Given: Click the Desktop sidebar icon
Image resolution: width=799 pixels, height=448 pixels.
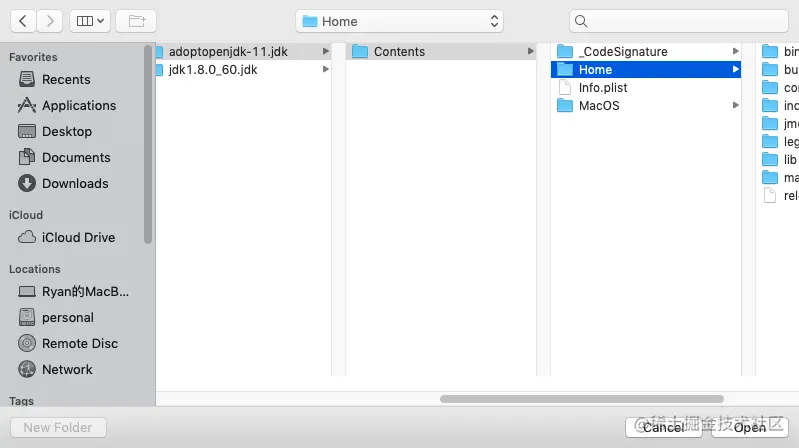Looking at the screenshot, I should click(27, 131).
